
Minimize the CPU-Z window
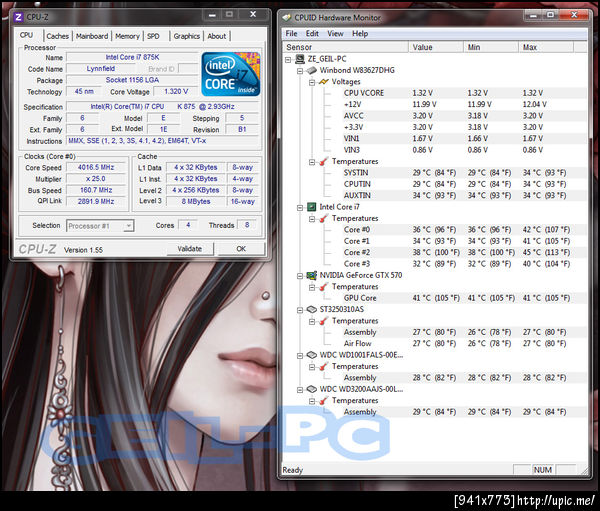pyautogui.click(x=212, y=15)
